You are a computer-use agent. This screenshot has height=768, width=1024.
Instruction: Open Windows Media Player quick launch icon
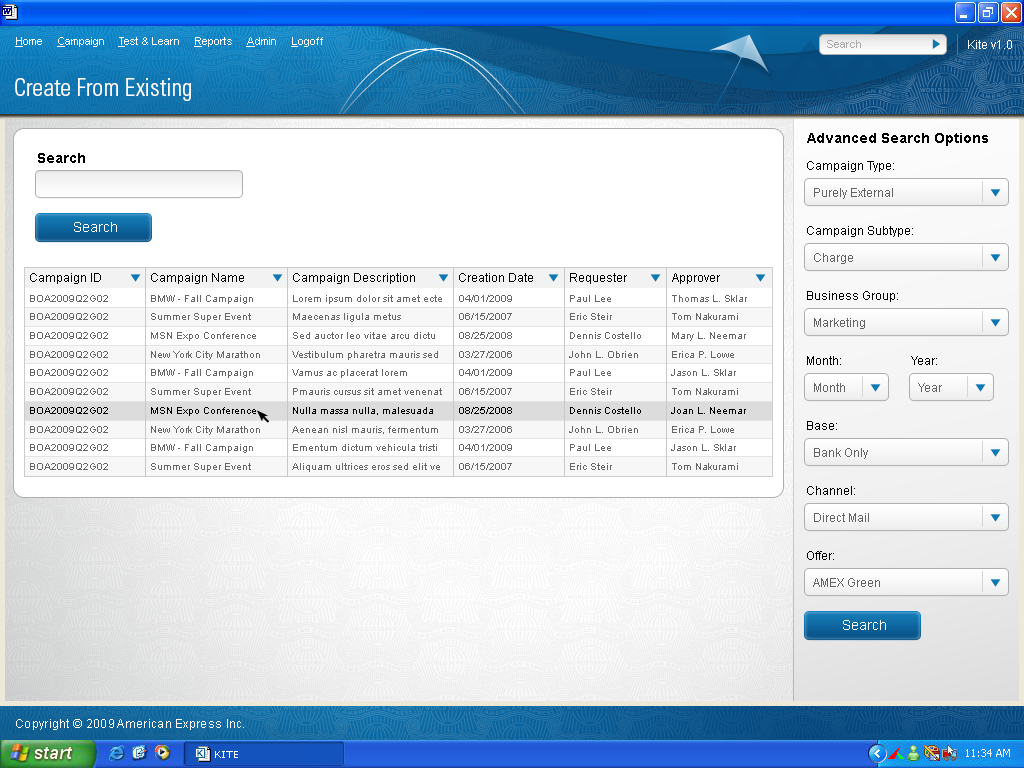tap(162, 753)
